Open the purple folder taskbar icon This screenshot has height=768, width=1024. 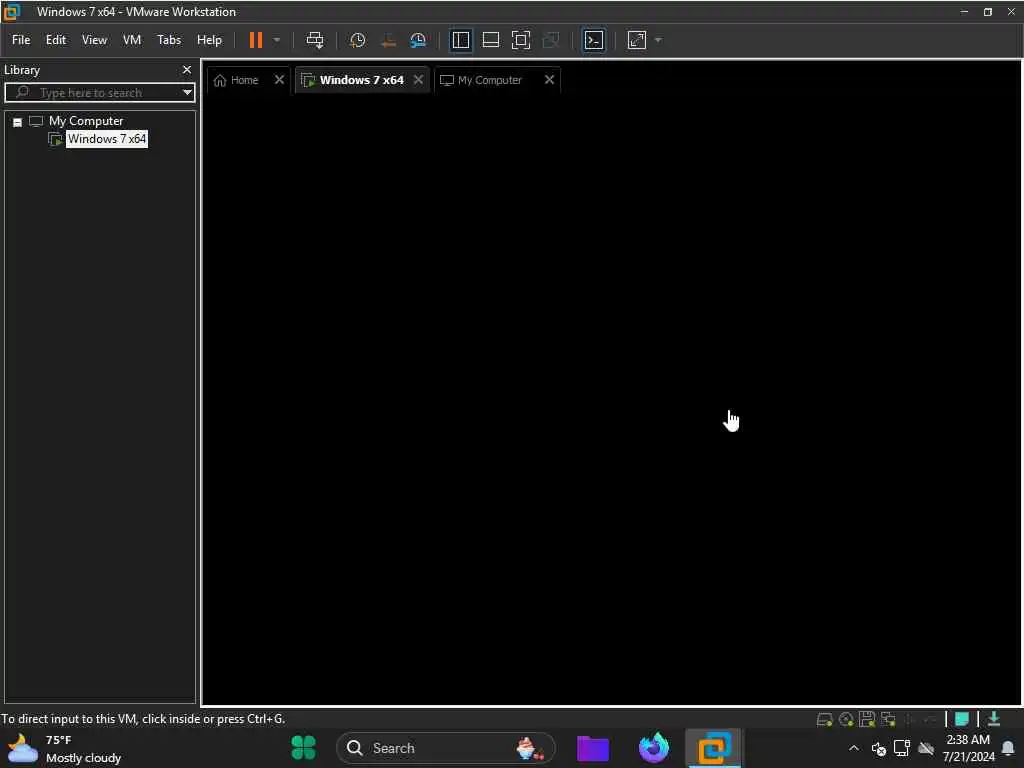(593, 748)
